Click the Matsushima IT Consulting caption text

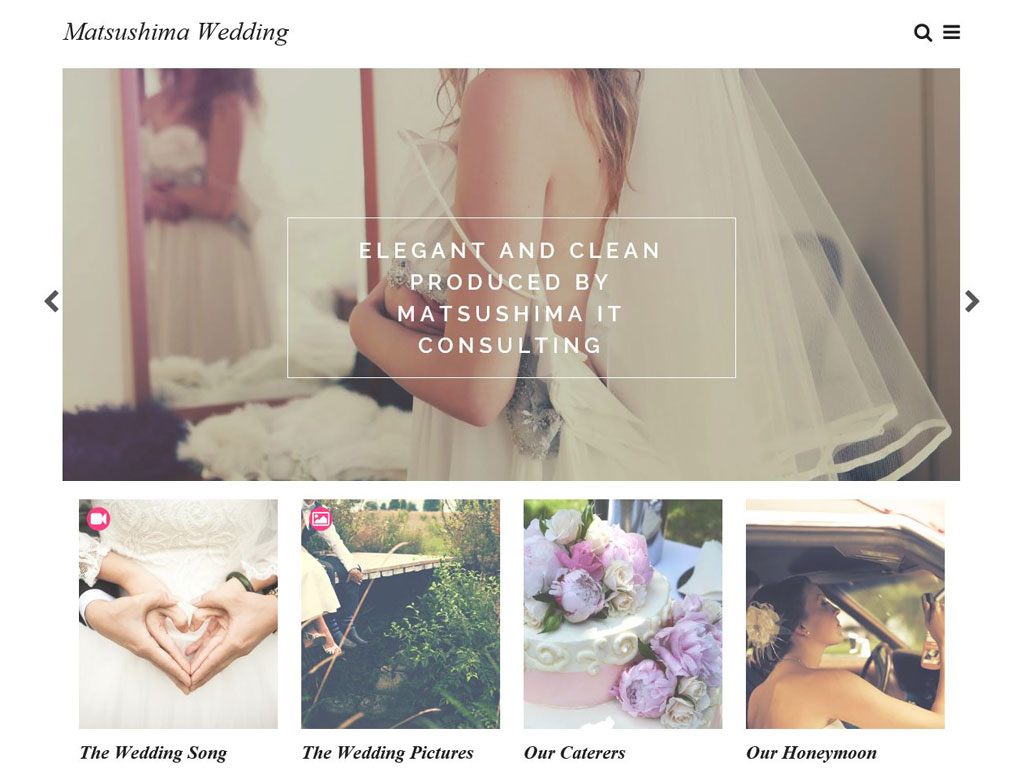(x=511, y=330)
